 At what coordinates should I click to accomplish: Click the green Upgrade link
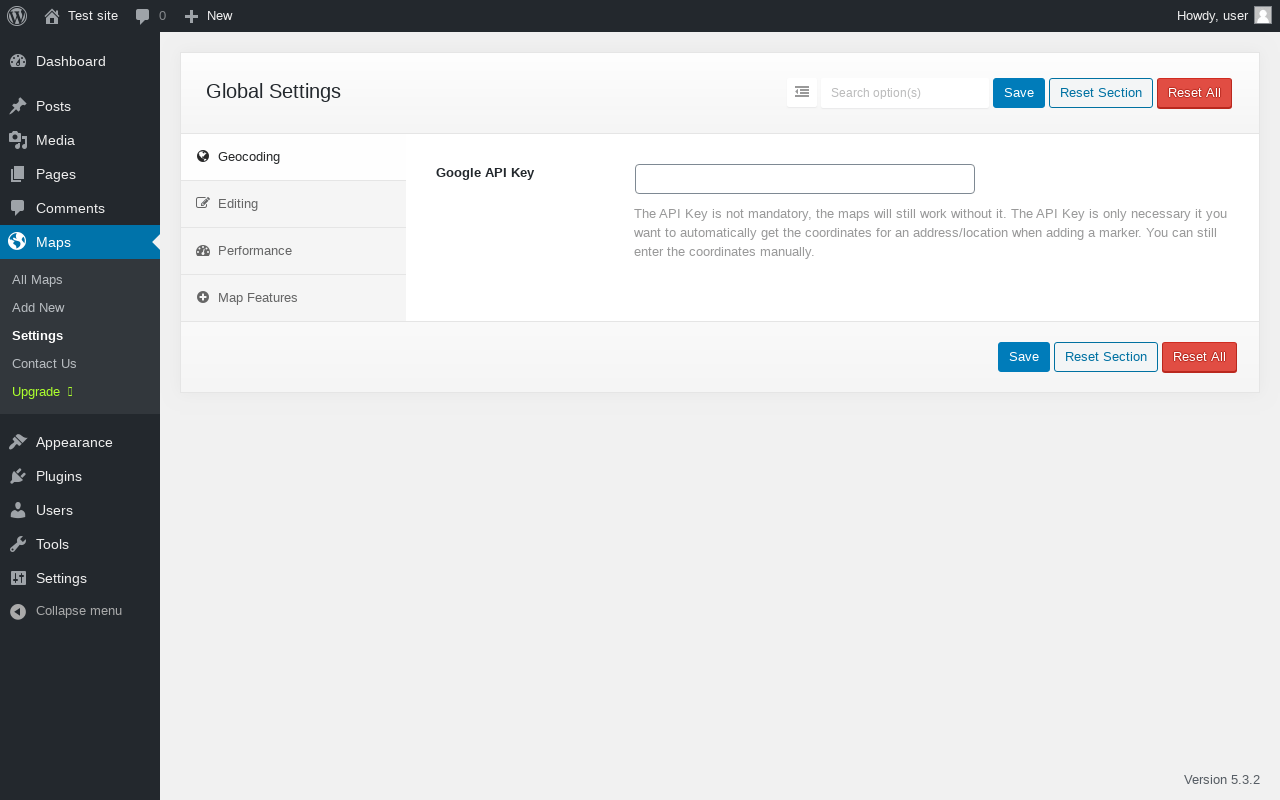tap(36, 392)
